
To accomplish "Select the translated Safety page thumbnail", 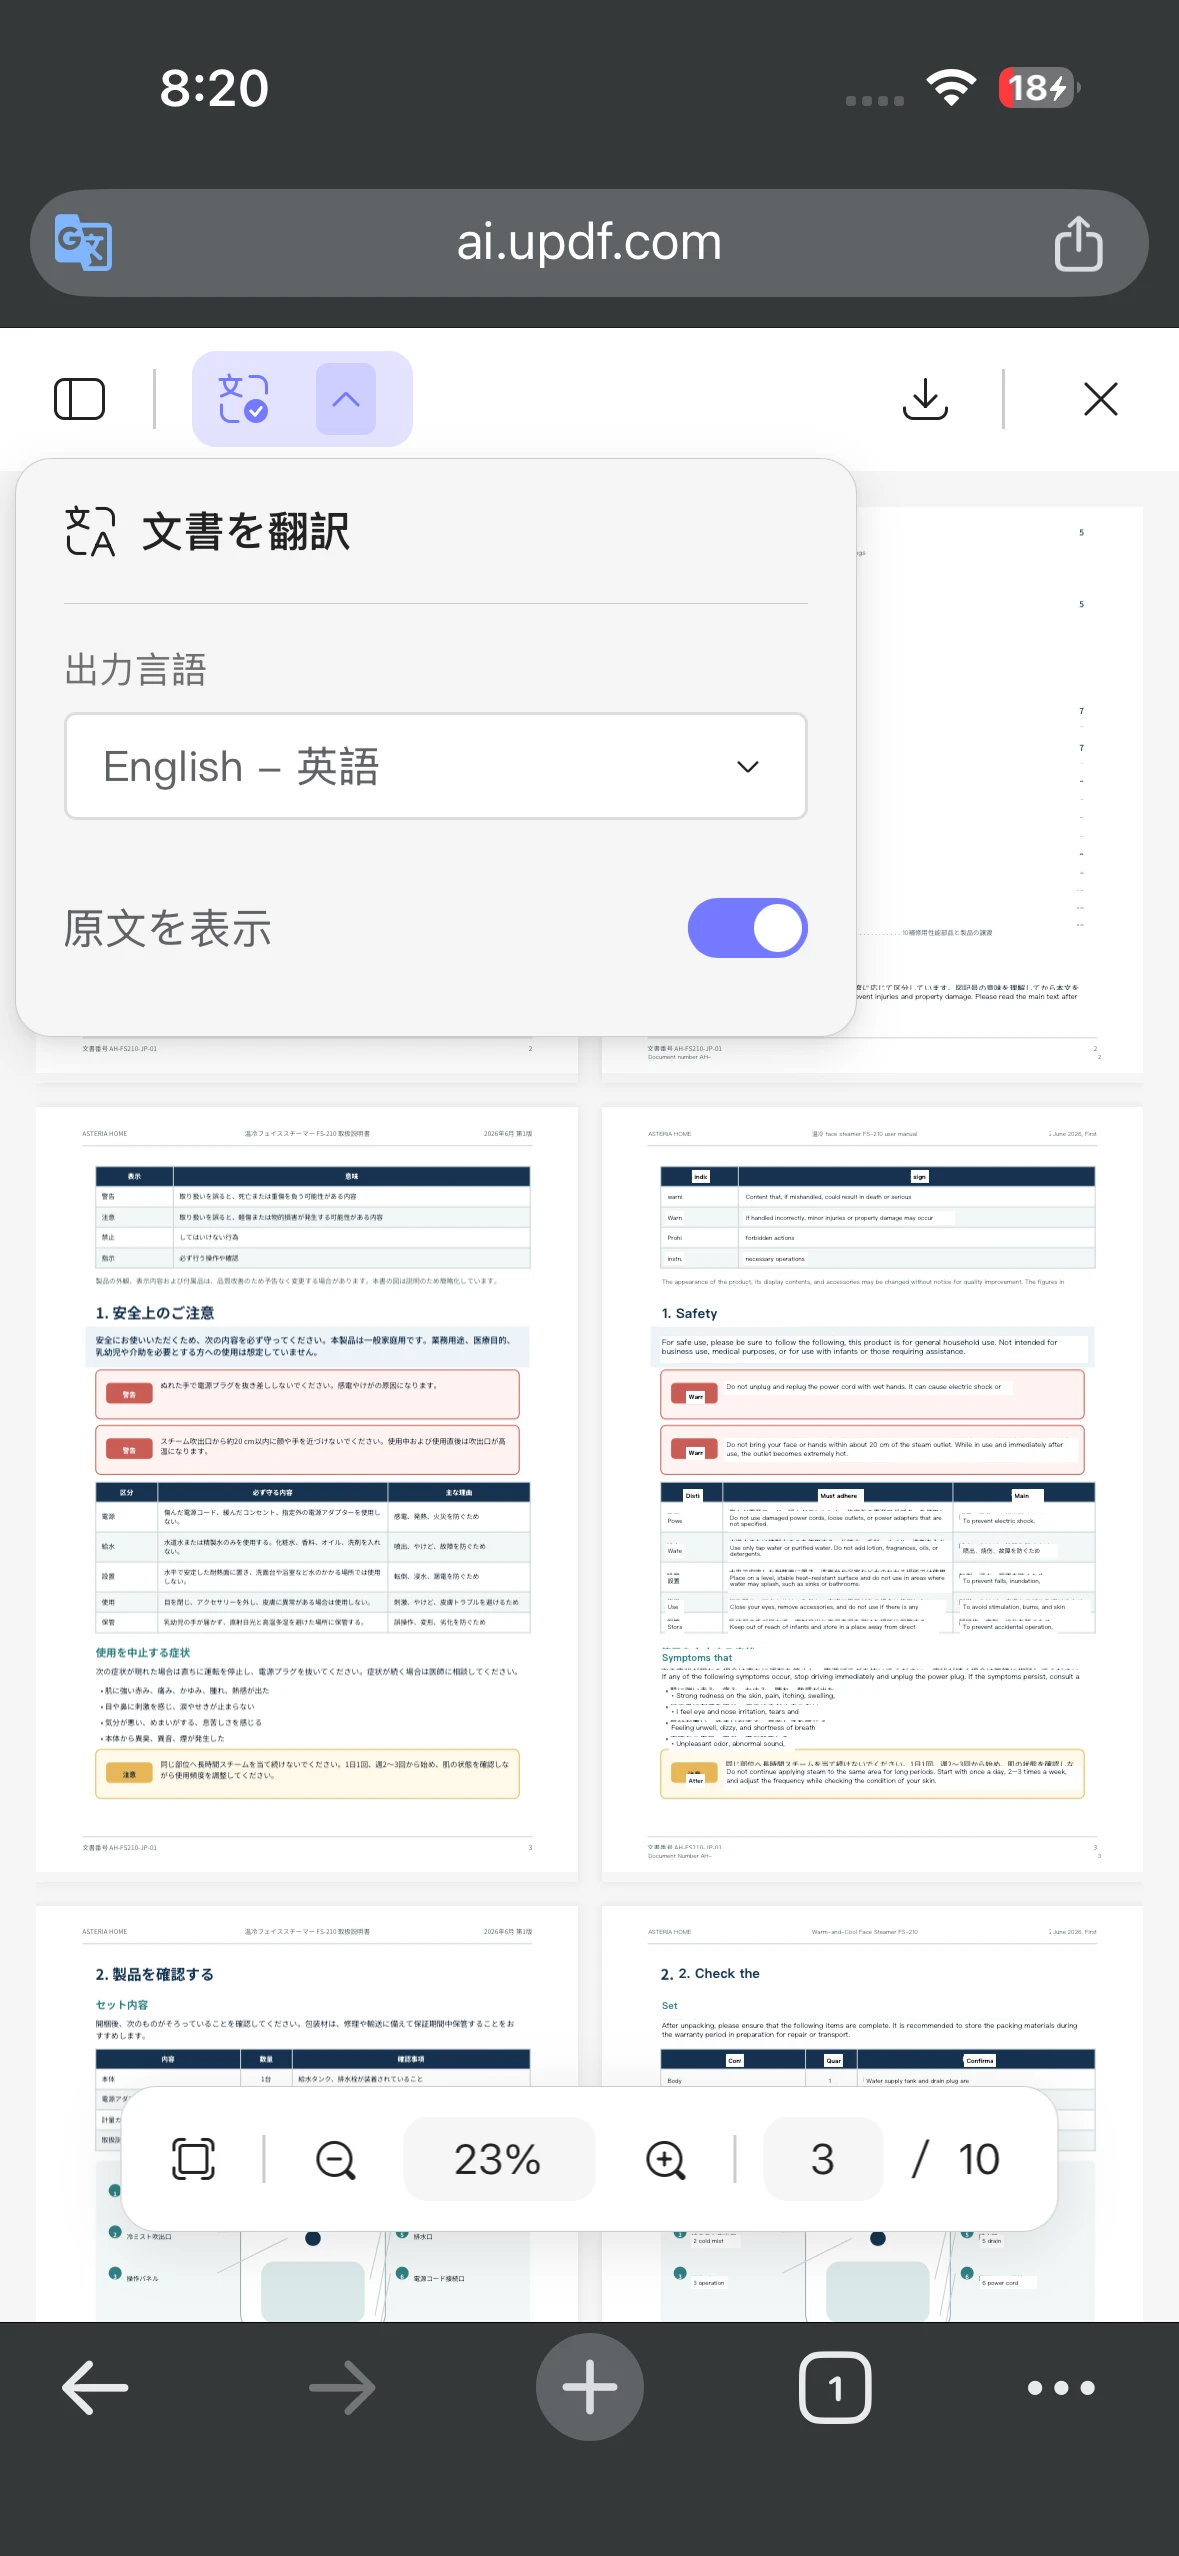I will click(x=872, y=1489).
